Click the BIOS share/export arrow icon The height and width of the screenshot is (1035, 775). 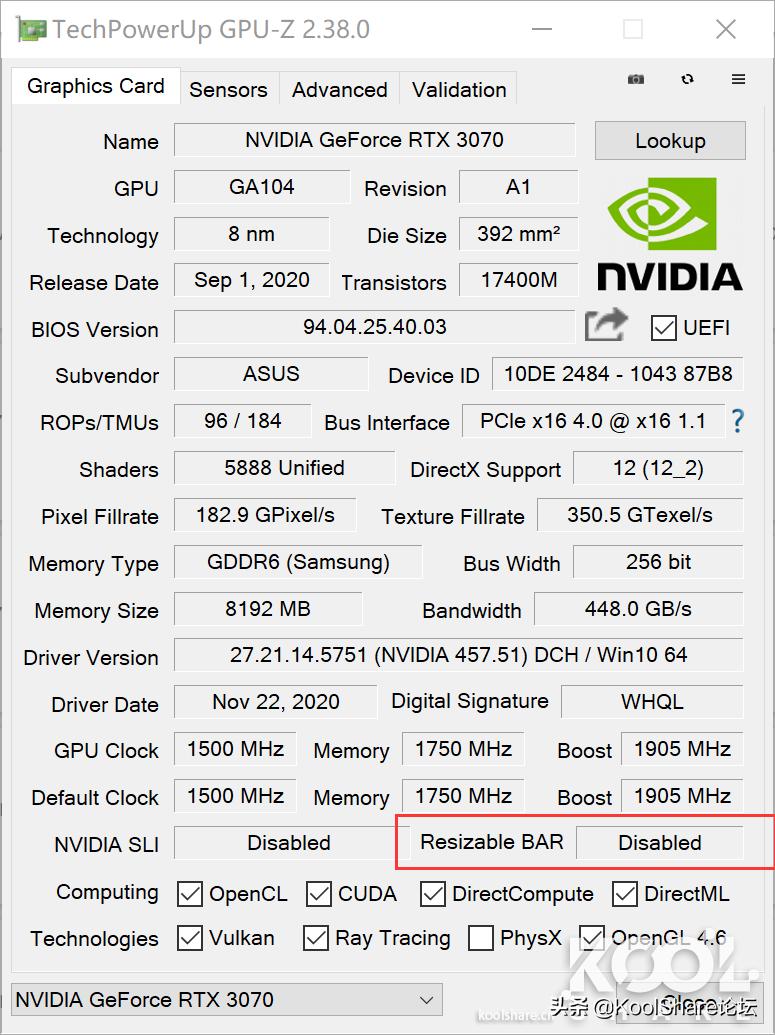click(606, 325)
